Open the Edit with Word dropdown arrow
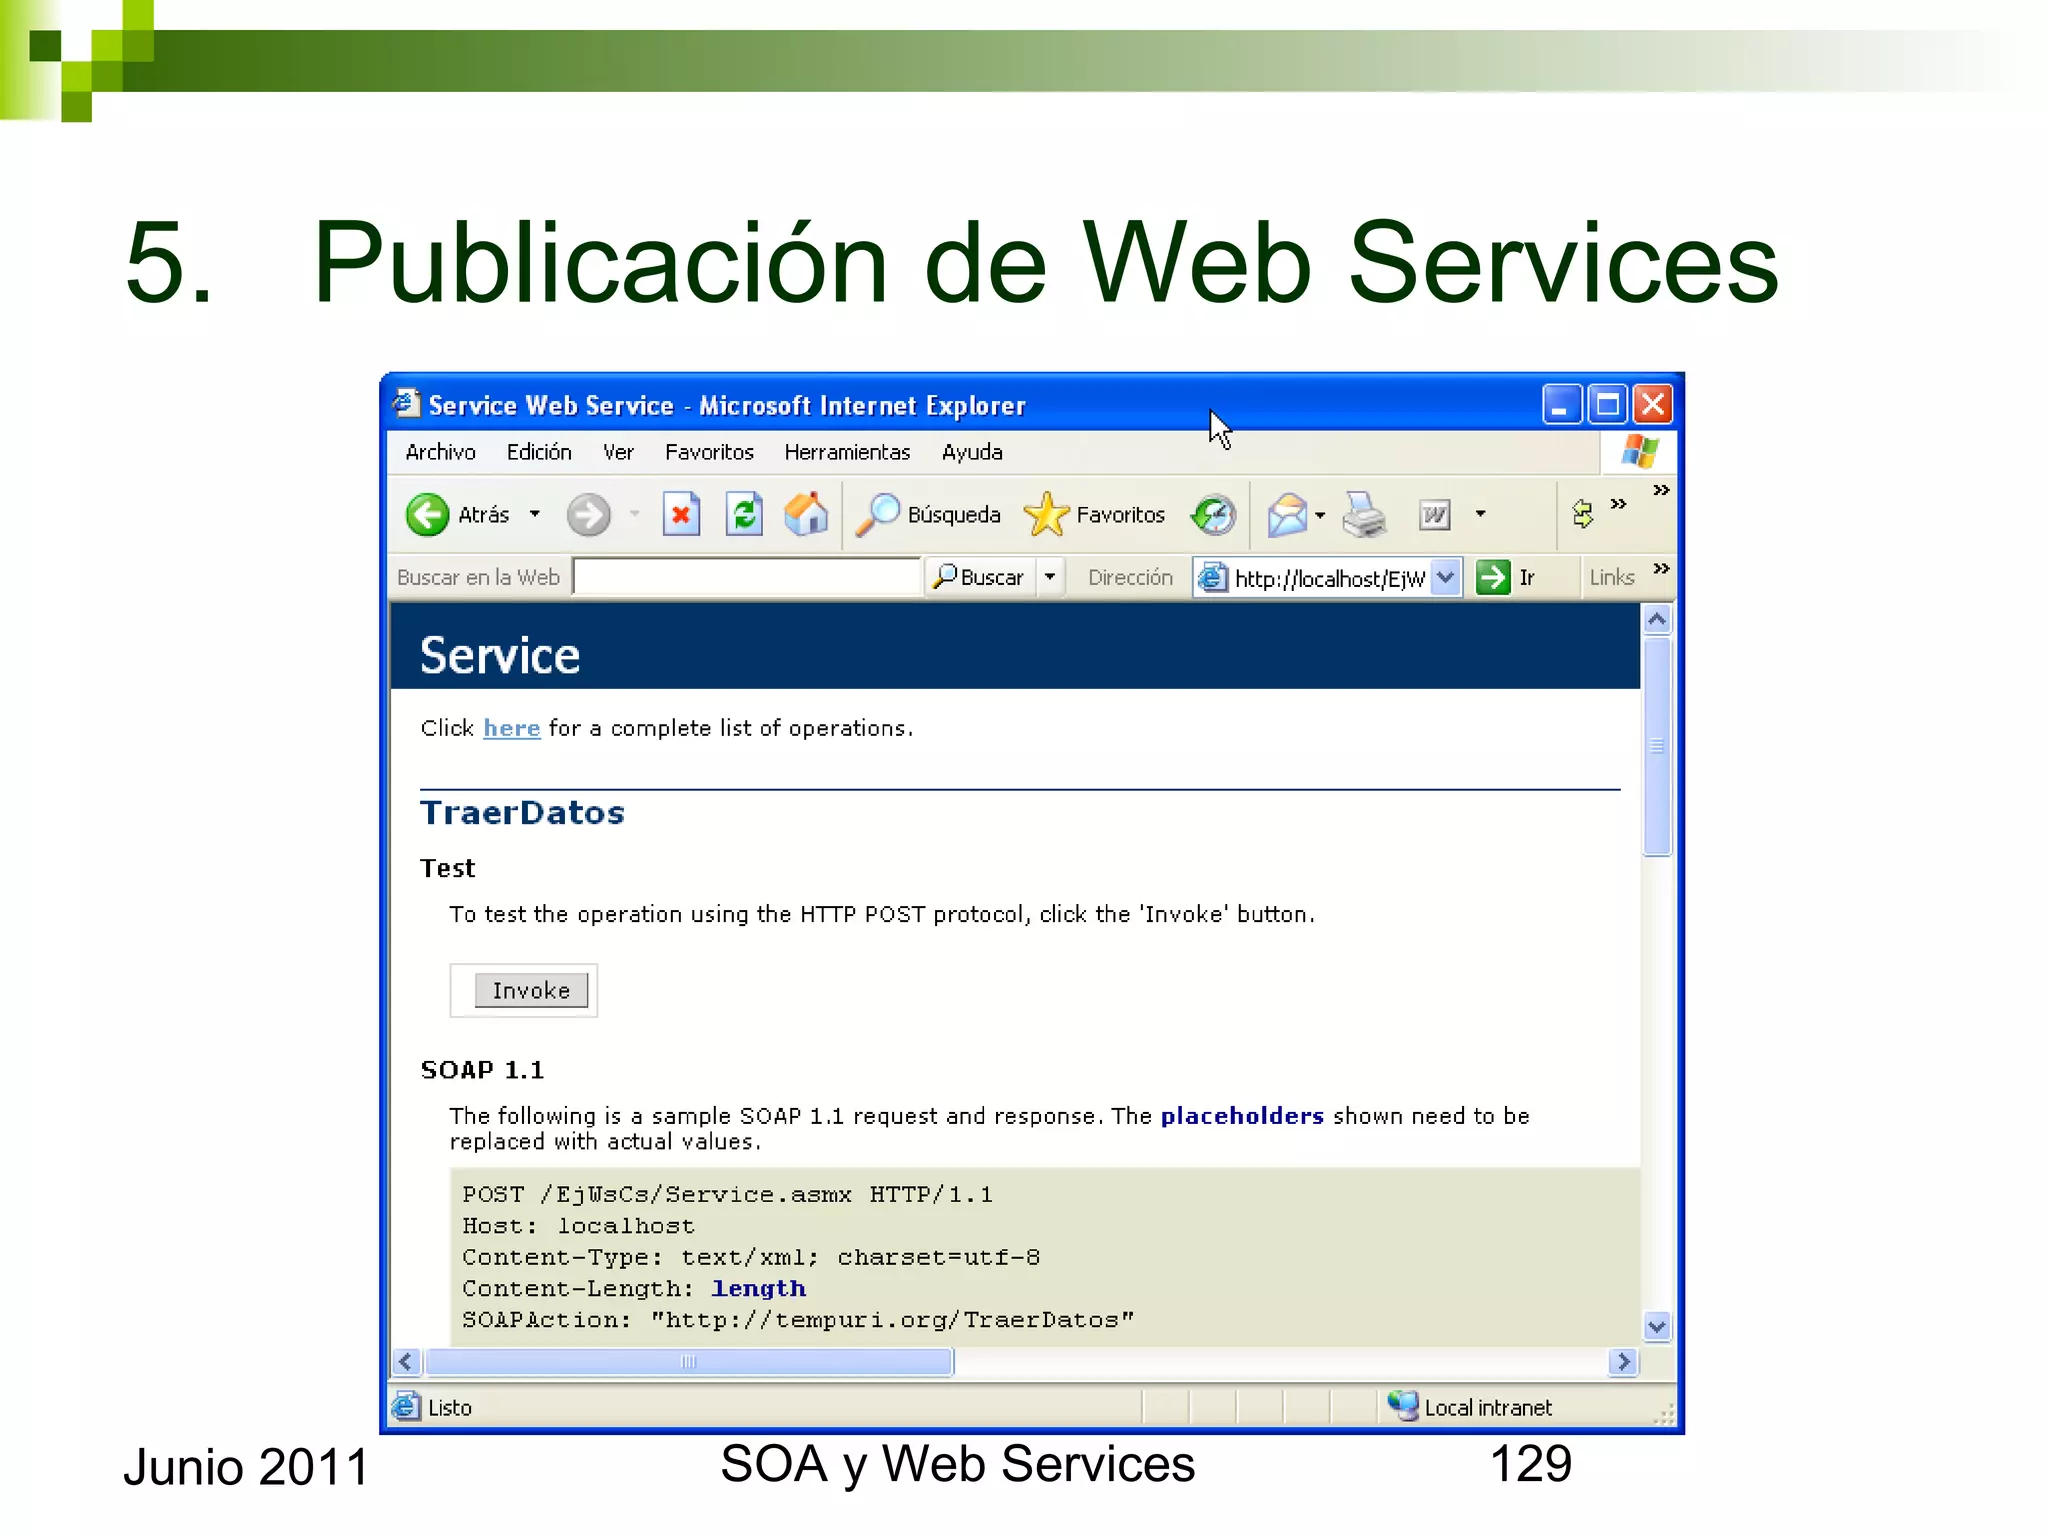The image size is (2048, 1536). pyautogui.click(x=1480, y=514)
